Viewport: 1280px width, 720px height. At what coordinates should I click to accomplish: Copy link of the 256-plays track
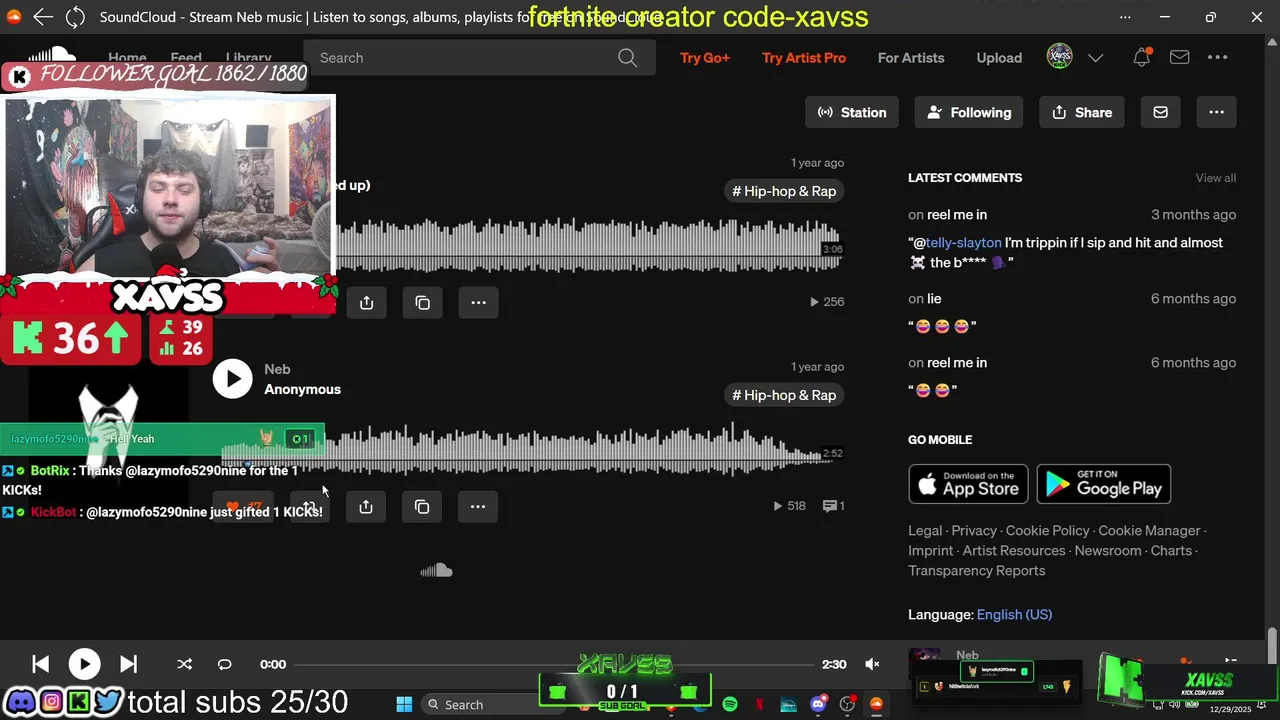click(x=422, y=302)
